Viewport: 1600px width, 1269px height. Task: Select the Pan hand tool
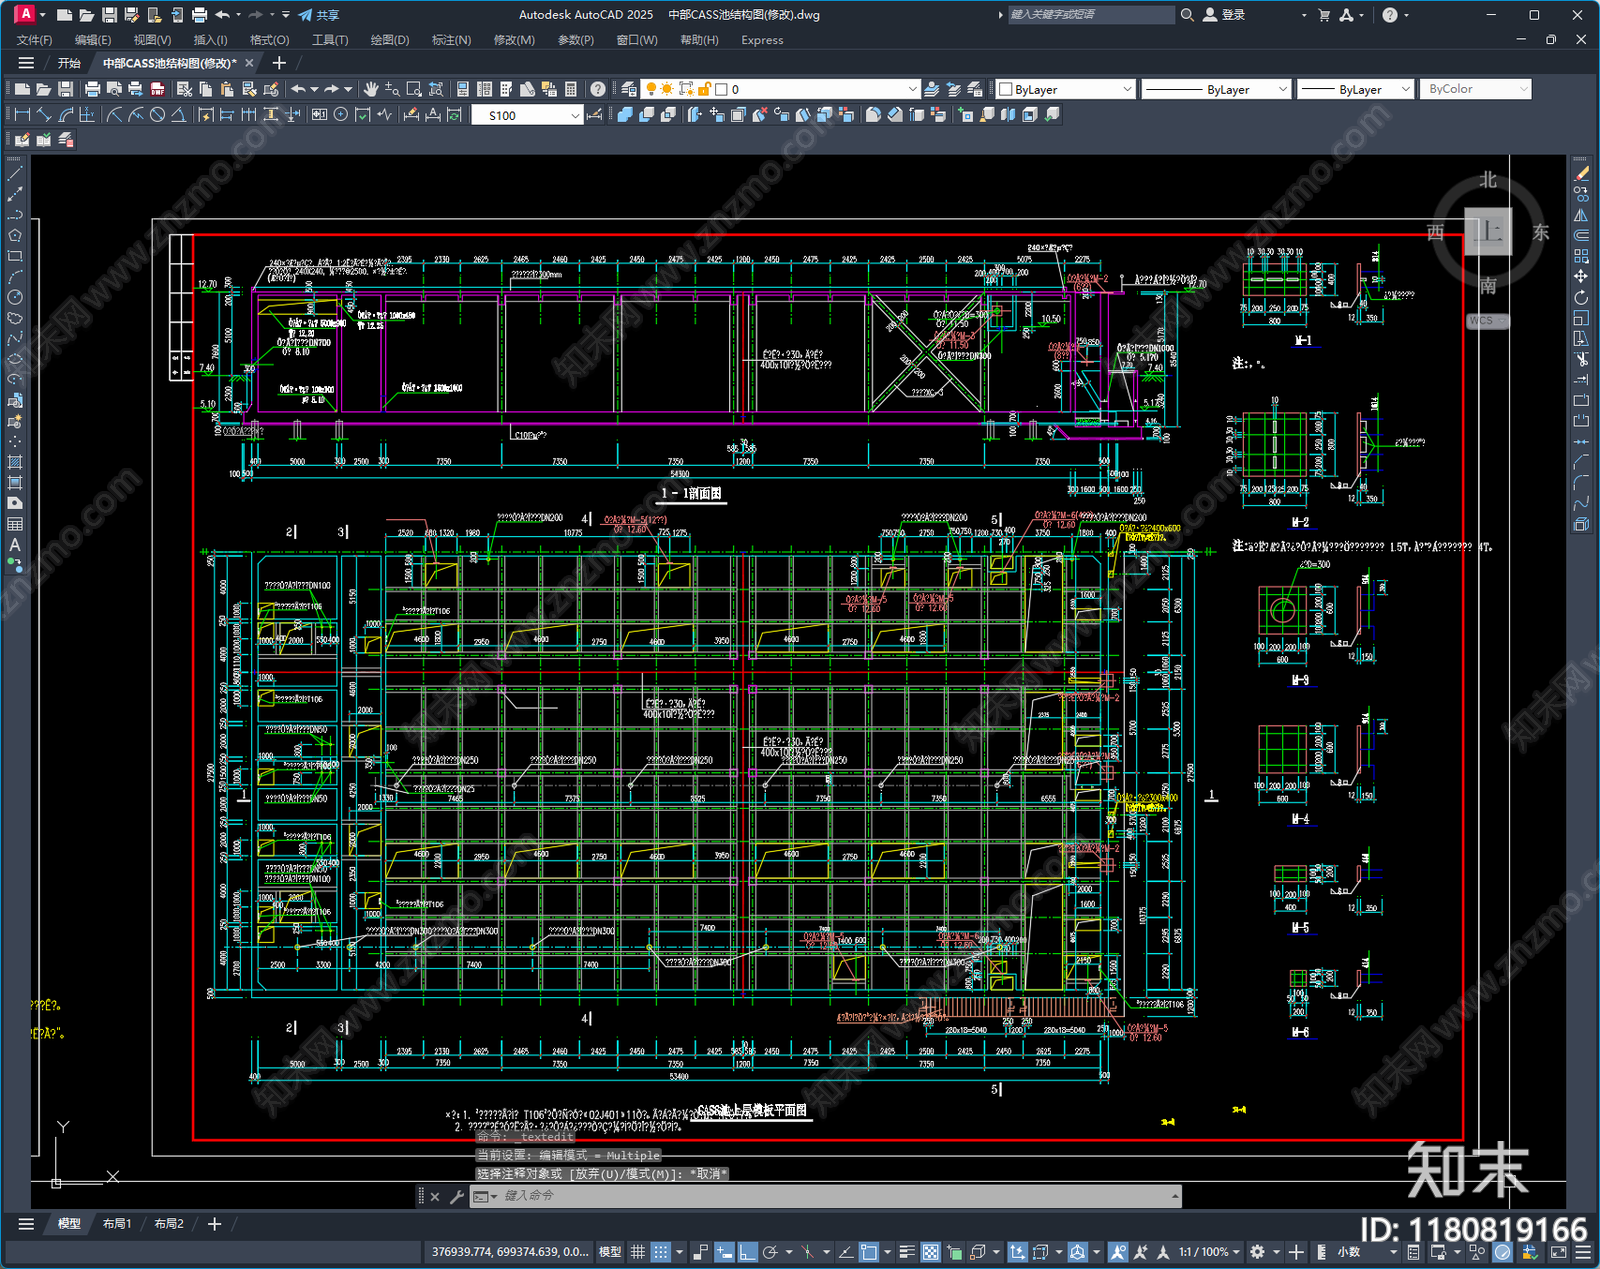(x=371, y=89)
